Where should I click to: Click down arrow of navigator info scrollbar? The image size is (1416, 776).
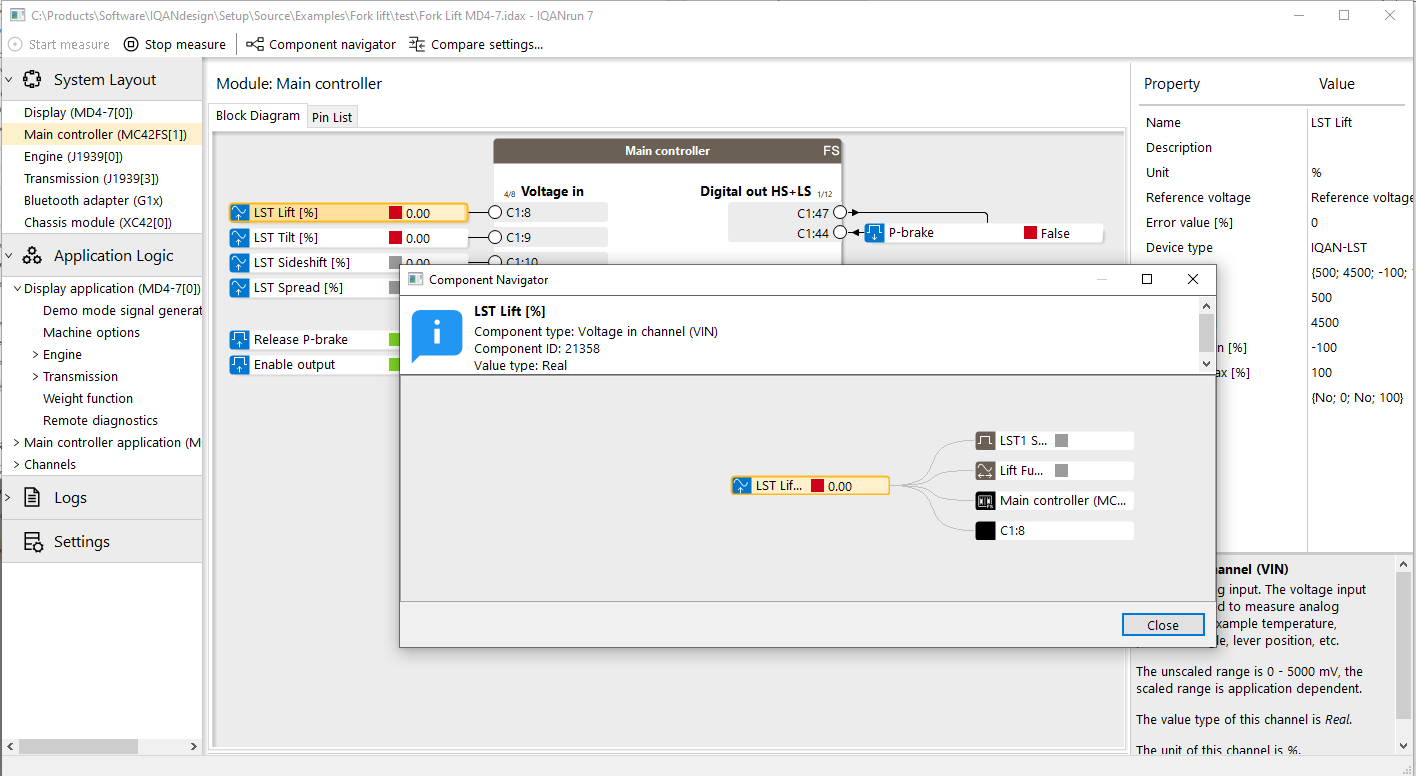pos(1206,365)
